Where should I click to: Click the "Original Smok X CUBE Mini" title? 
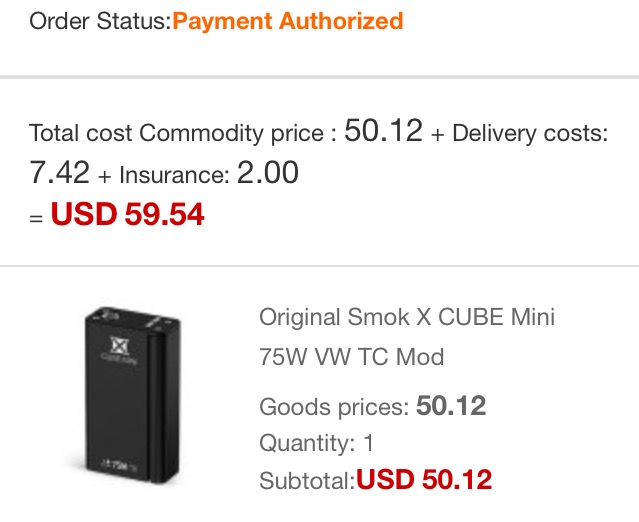(x=406, y=318)
